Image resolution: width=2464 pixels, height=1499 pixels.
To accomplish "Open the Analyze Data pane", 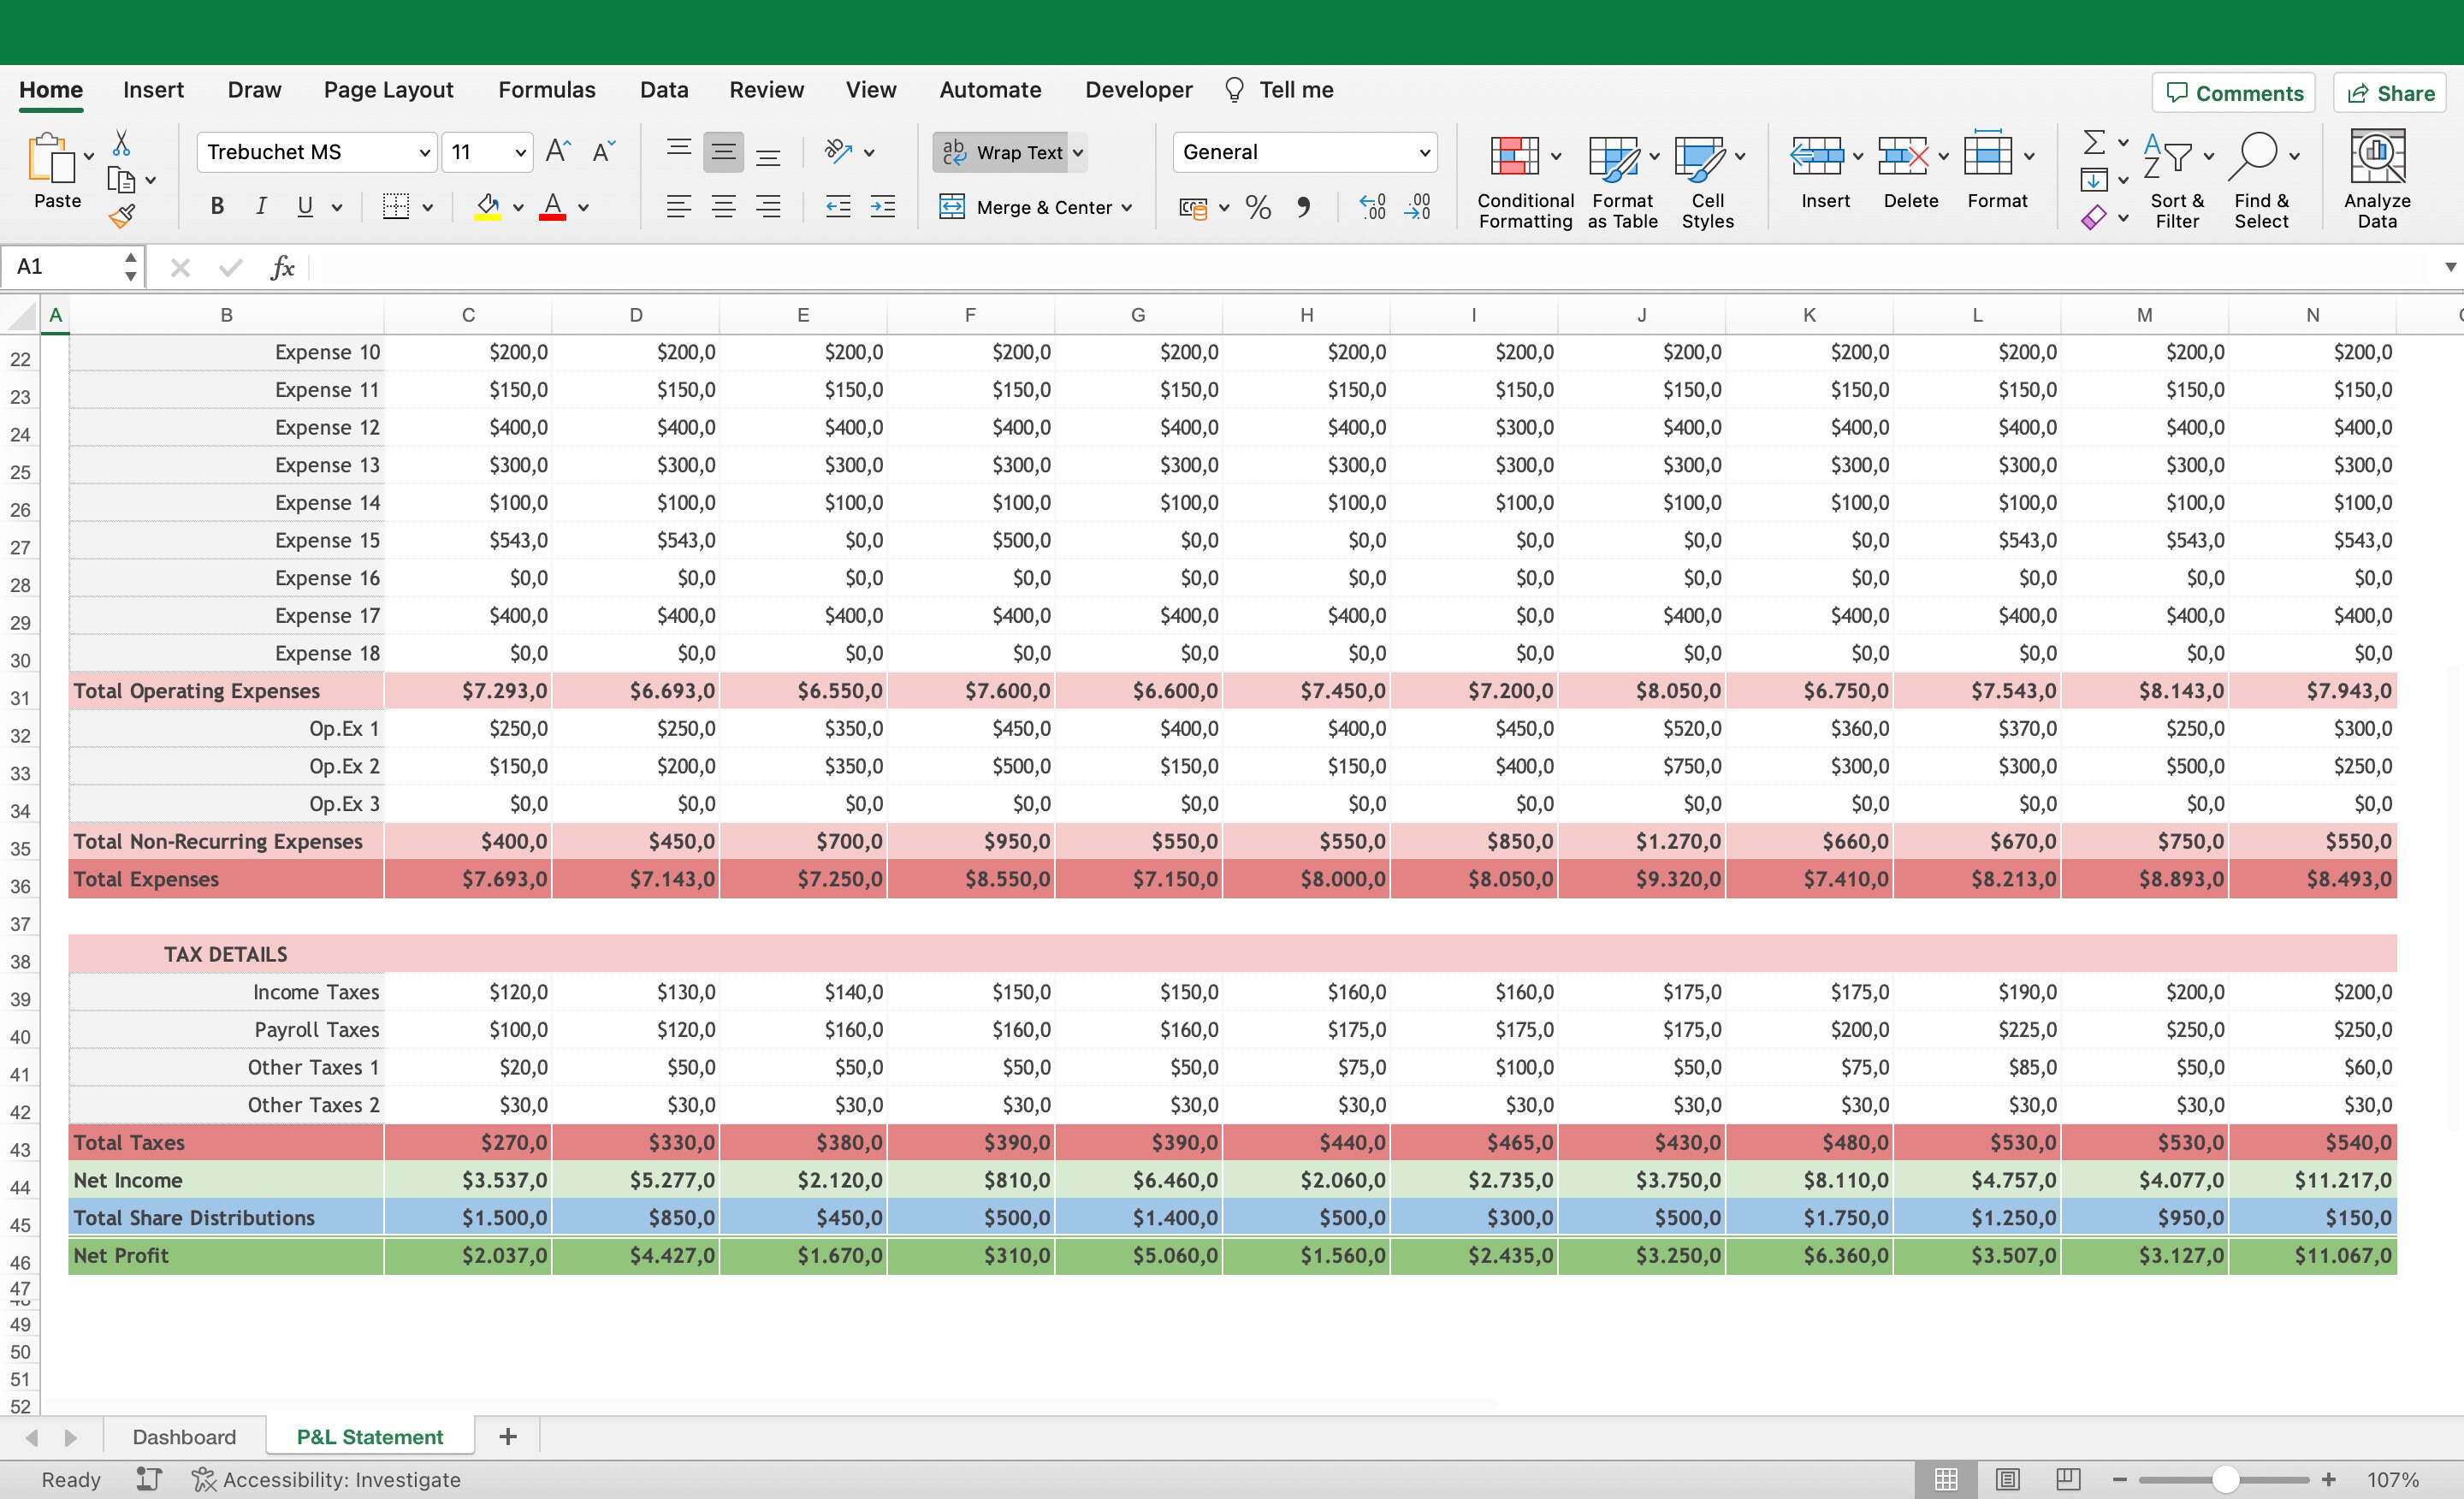I will click(x=2378, y=177).
